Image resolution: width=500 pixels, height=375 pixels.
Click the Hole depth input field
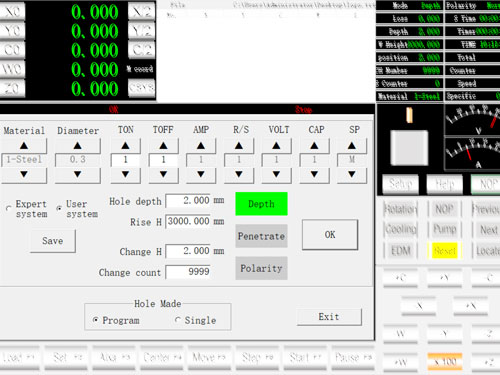[188, 201]
